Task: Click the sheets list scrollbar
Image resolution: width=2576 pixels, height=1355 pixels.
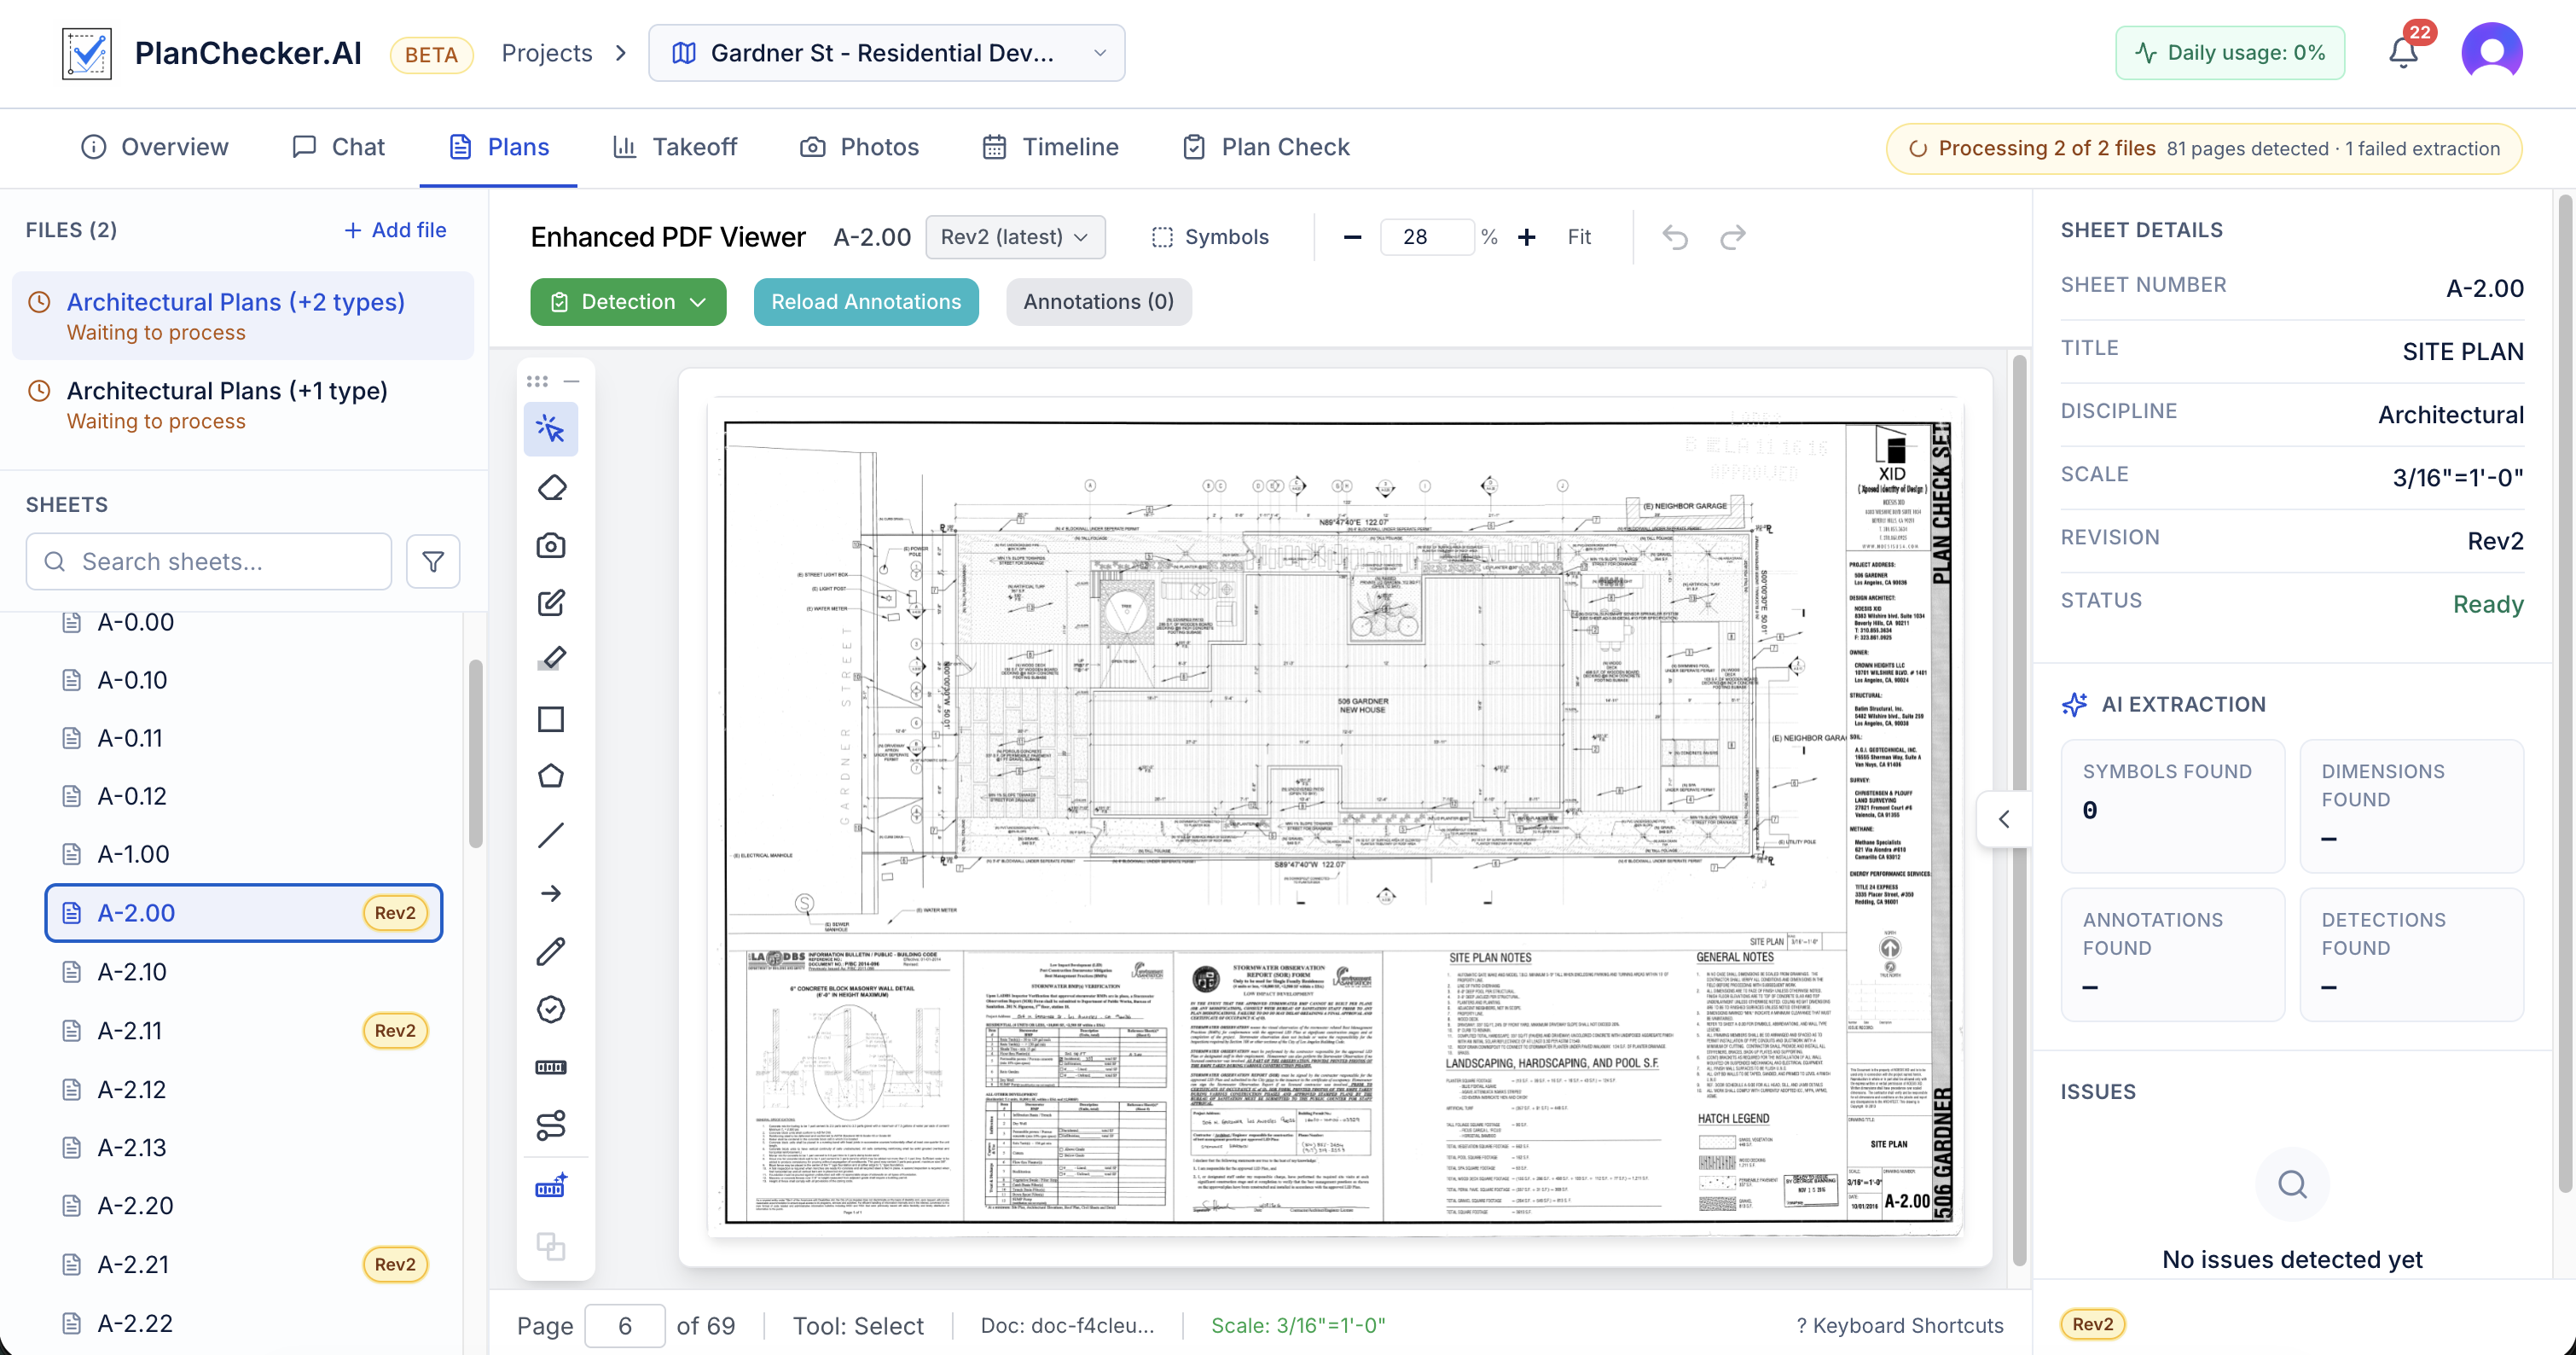Action: pos(476,754)
